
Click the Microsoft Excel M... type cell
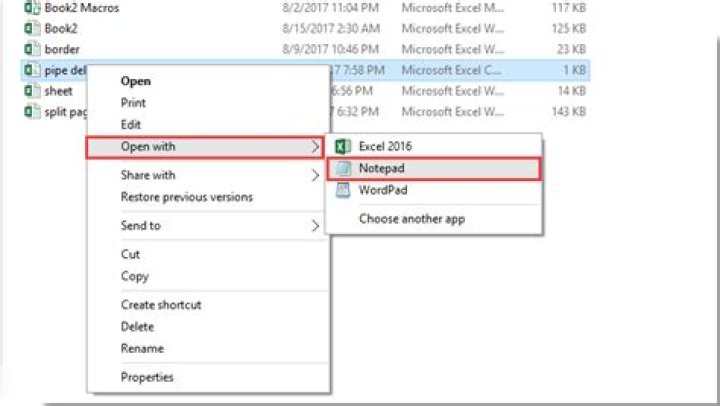[453, 8]
